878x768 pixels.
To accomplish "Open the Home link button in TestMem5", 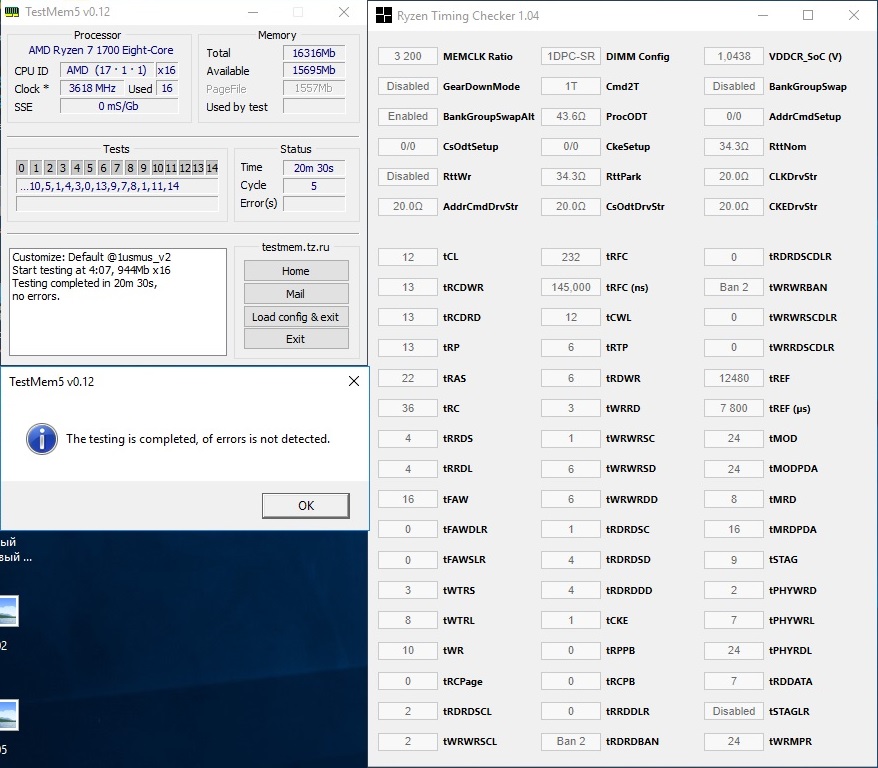I will (296, 271).
